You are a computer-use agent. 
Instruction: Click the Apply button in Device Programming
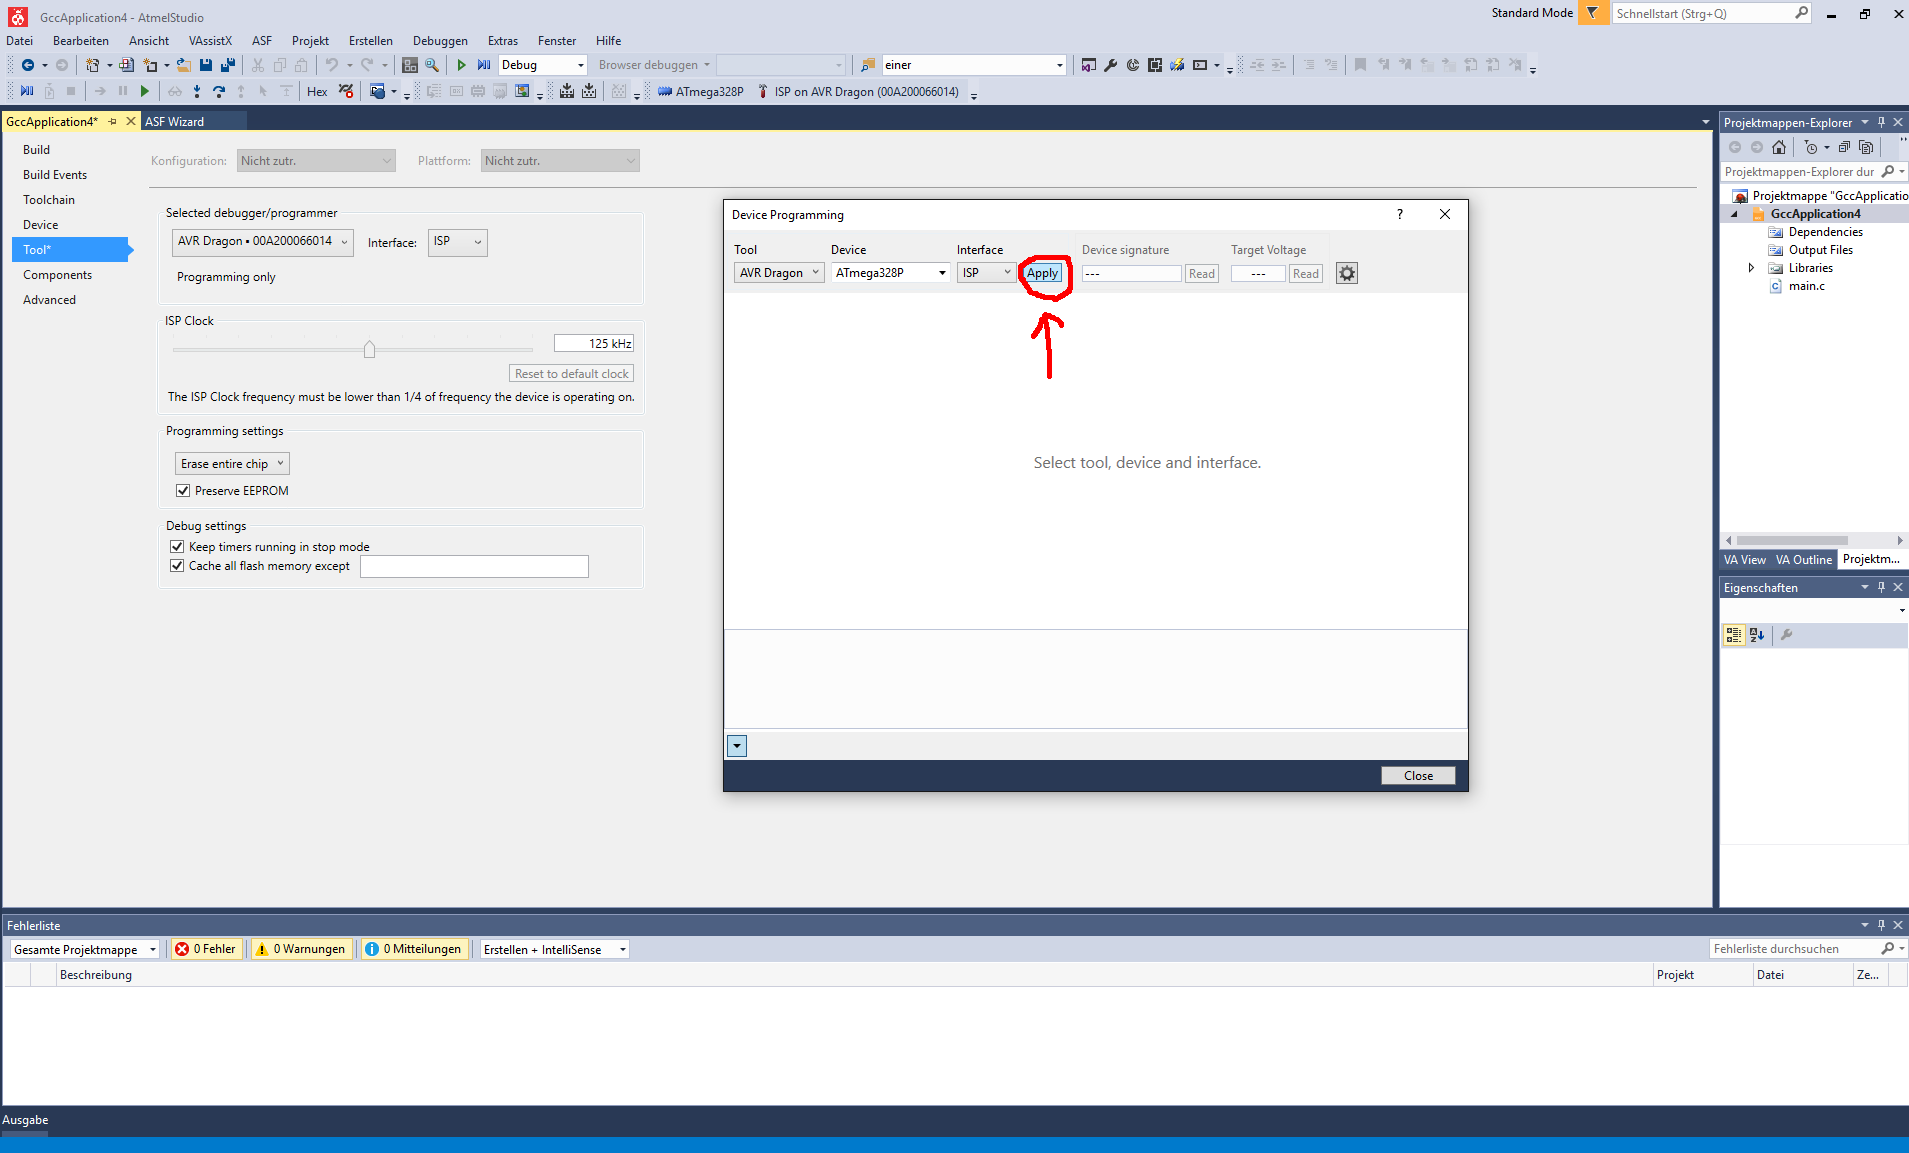pos(1042,273)
